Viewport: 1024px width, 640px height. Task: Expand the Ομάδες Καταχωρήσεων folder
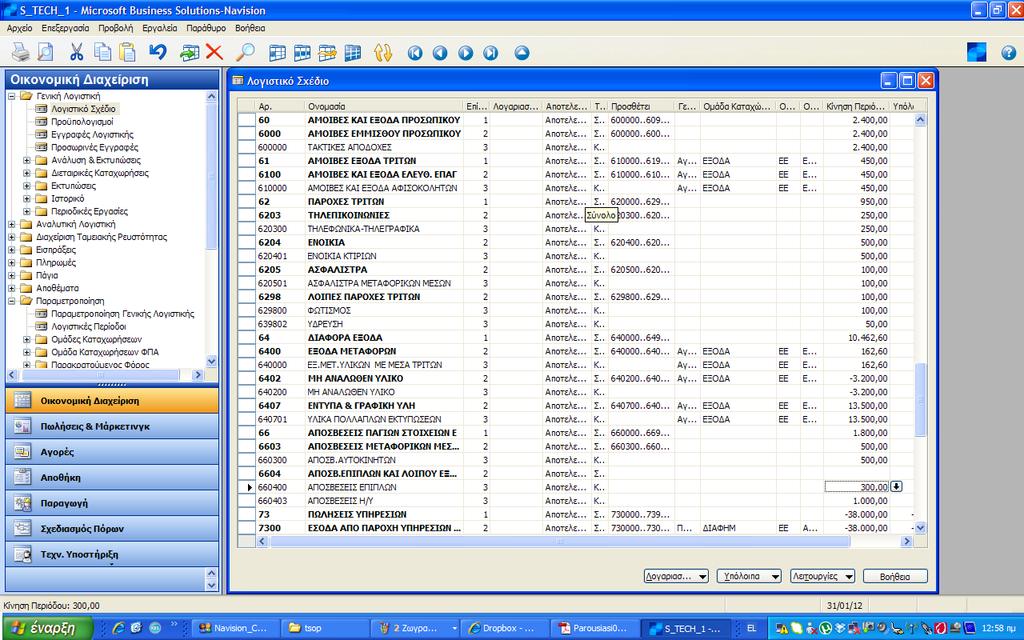(27, 340)
